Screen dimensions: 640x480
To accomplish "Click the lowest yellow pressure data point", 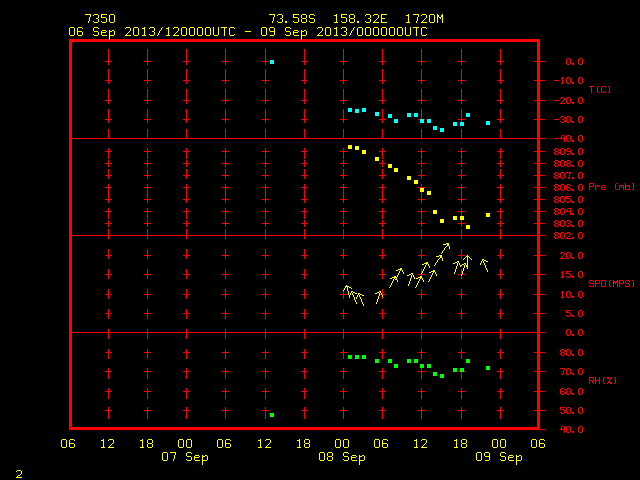I will [468, 227].
